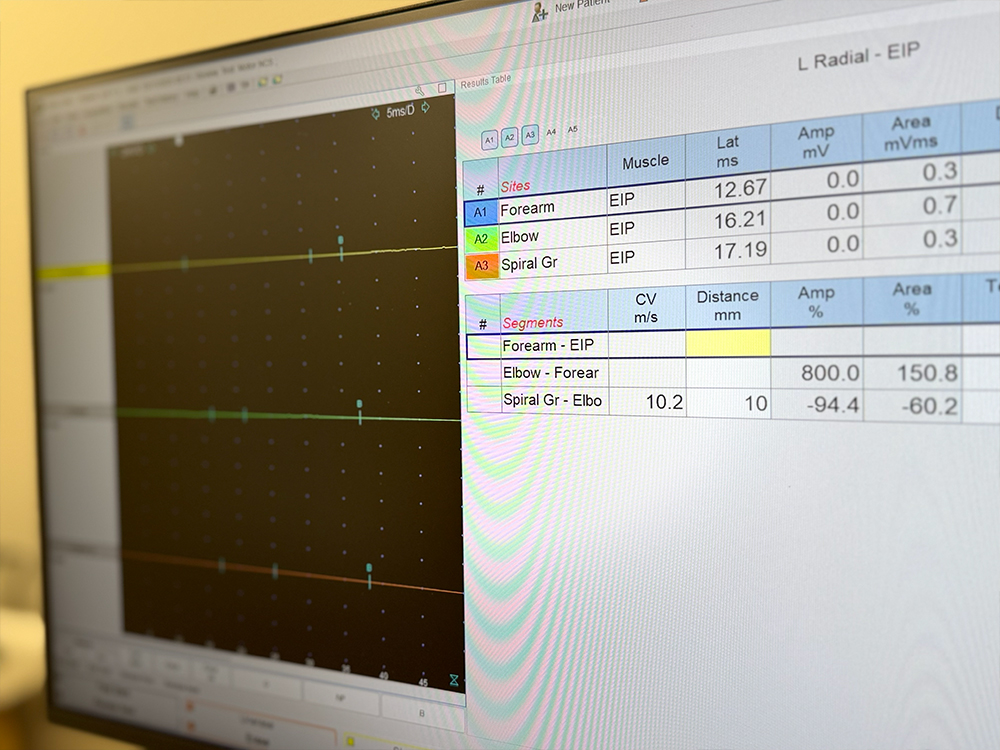The width and height of the screenshot is (1000, 750).
Task: Select the Forearm - EIP segment row
Action: 550,346
